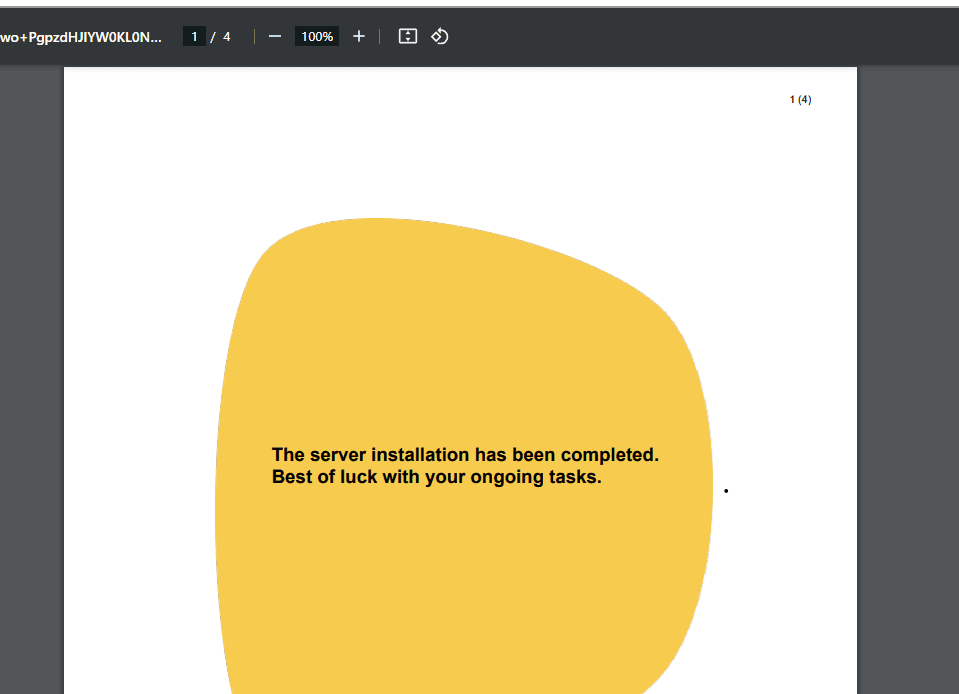Click the word "The" starting the first sentence
The image size is (959, 694).
point(288,455)
